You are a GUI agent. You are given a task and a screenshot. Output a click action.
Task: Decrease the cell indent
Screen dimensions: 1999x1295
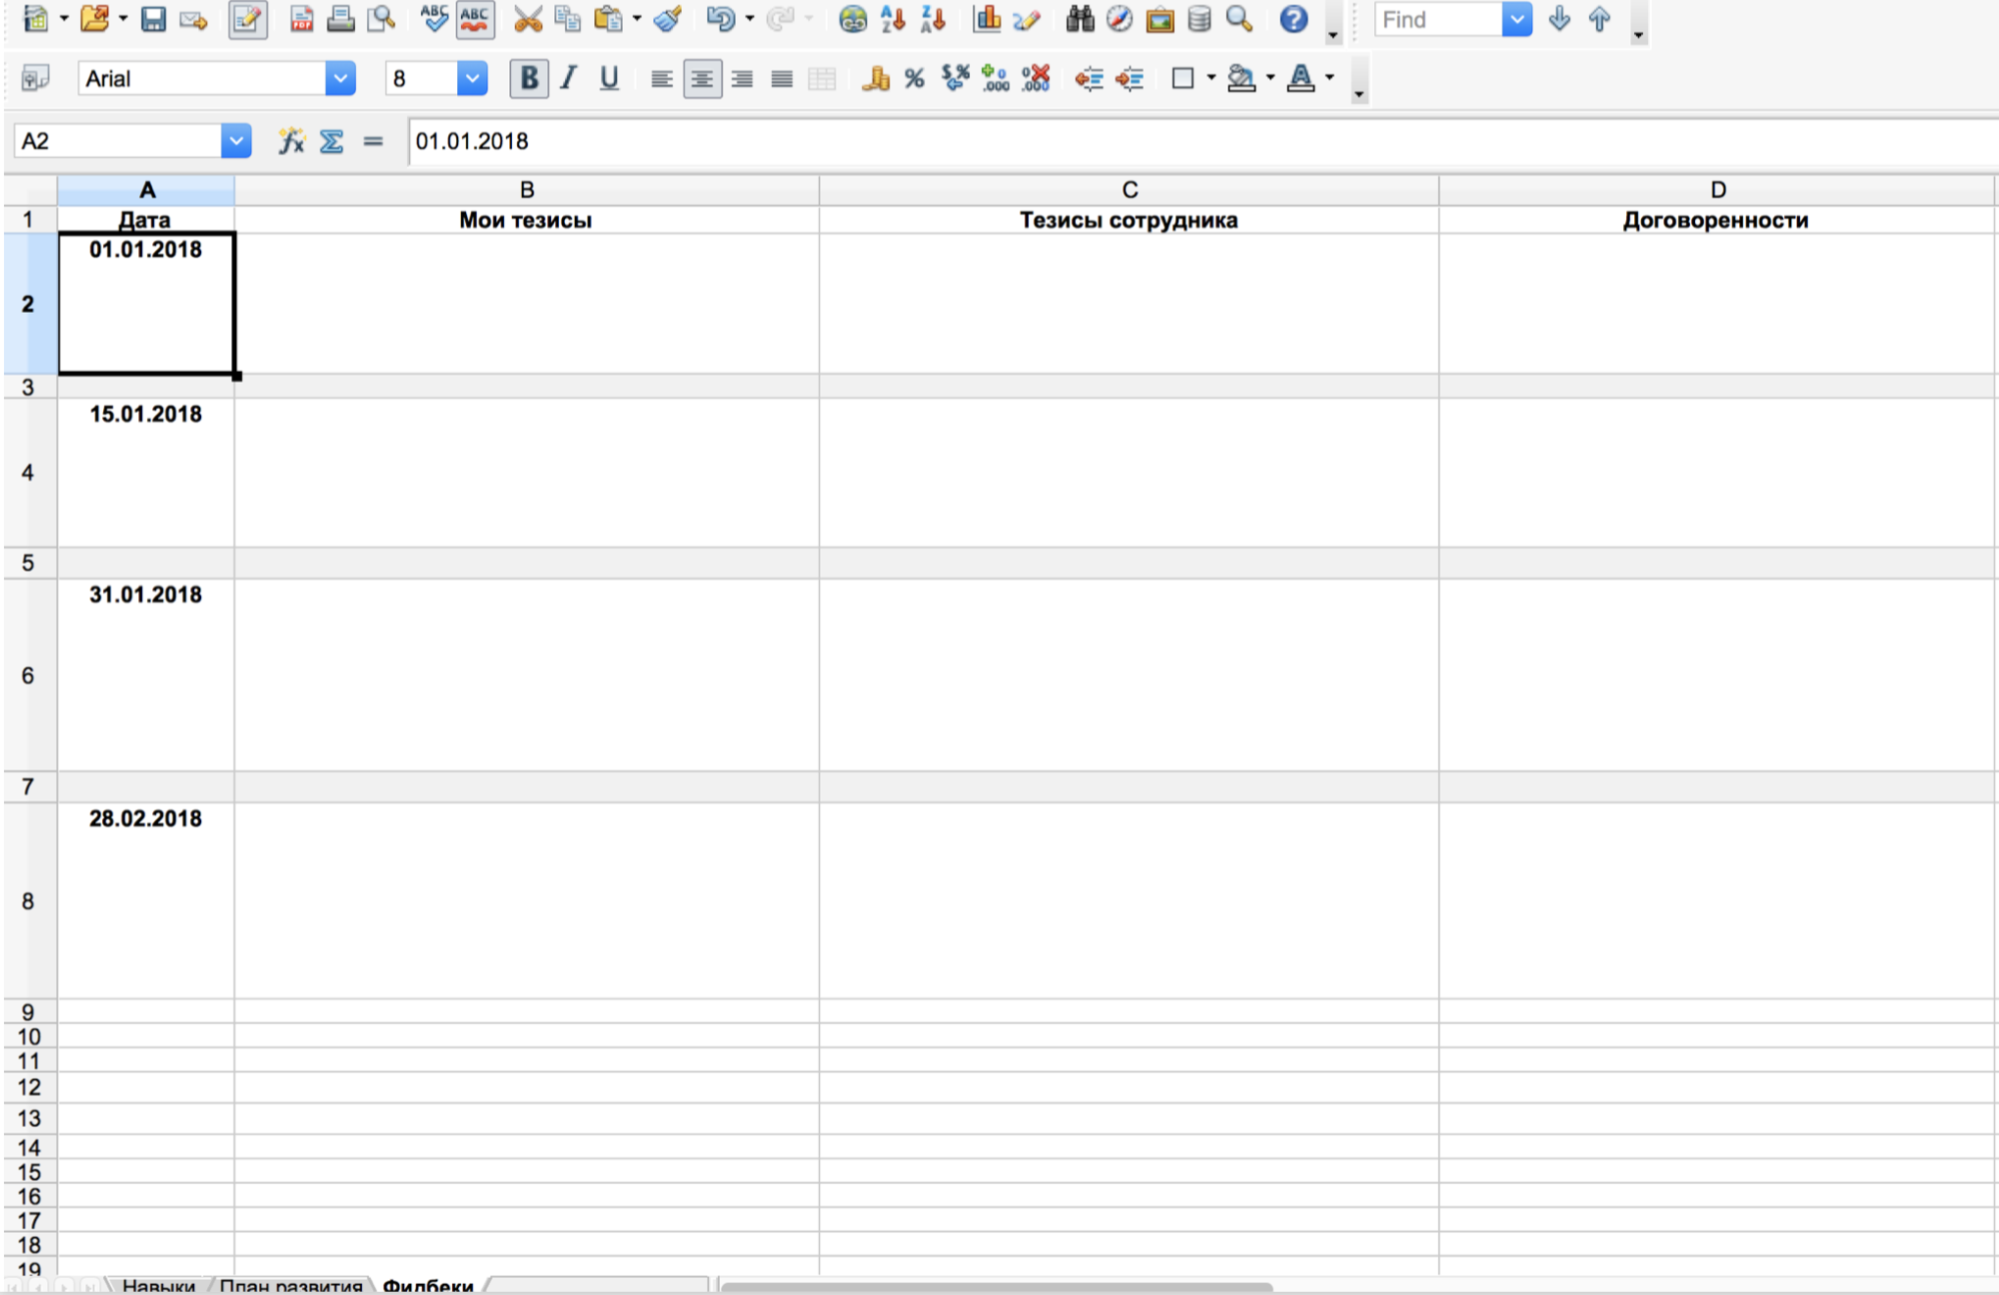coord(1089,78)
